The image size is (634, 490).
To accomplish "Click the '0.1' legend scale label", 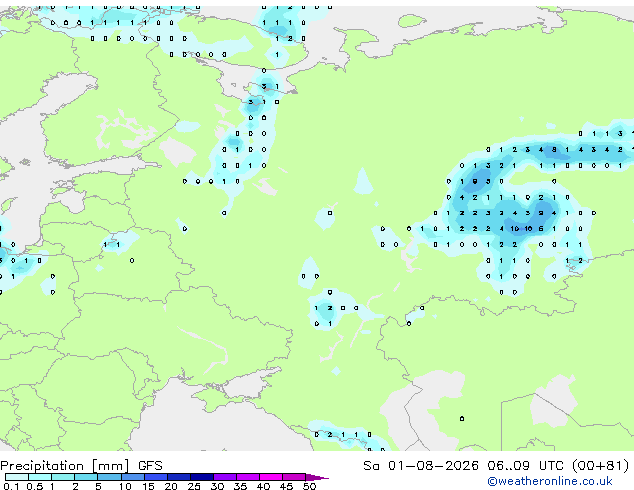I will point(11,486).
